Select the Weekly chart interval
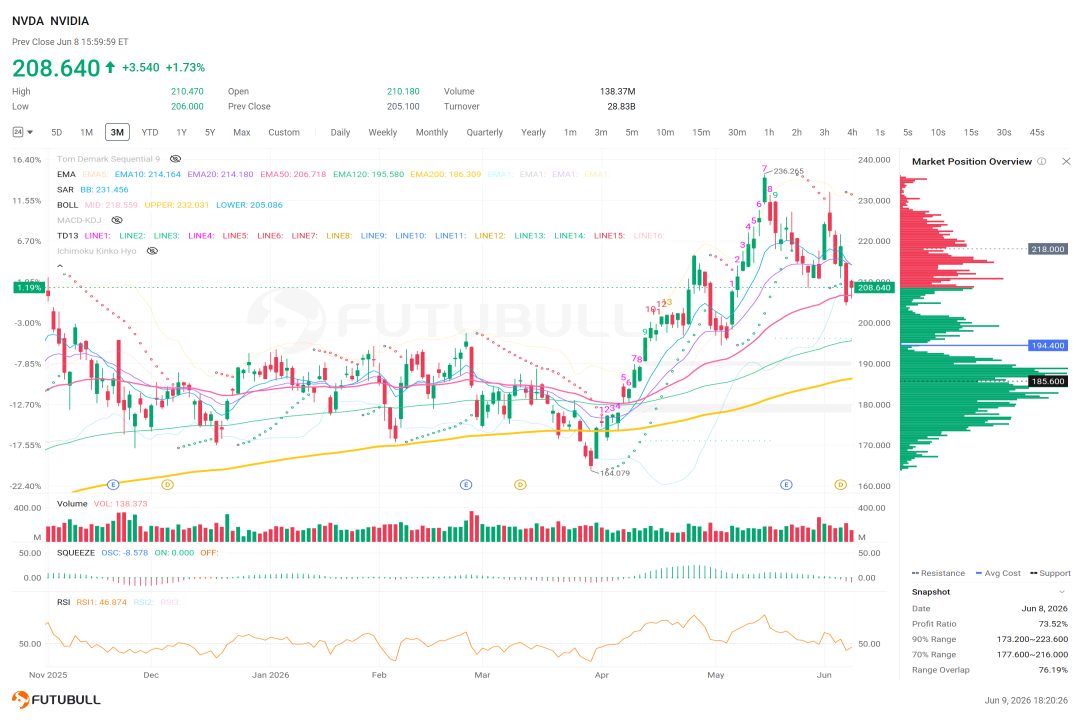Viewport: 1080px width, 720px height. click(382, 132)
